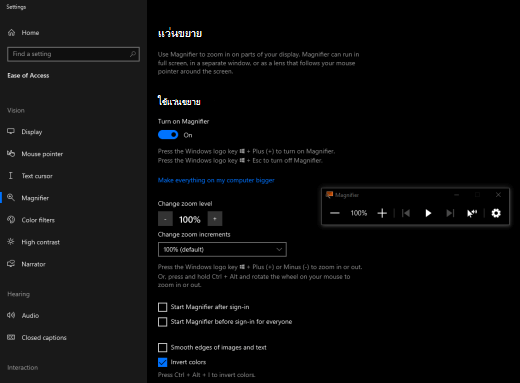This screenshot has width=520, height=383.
Task: Click the Display monitor icon
Action: click(11, 131)
